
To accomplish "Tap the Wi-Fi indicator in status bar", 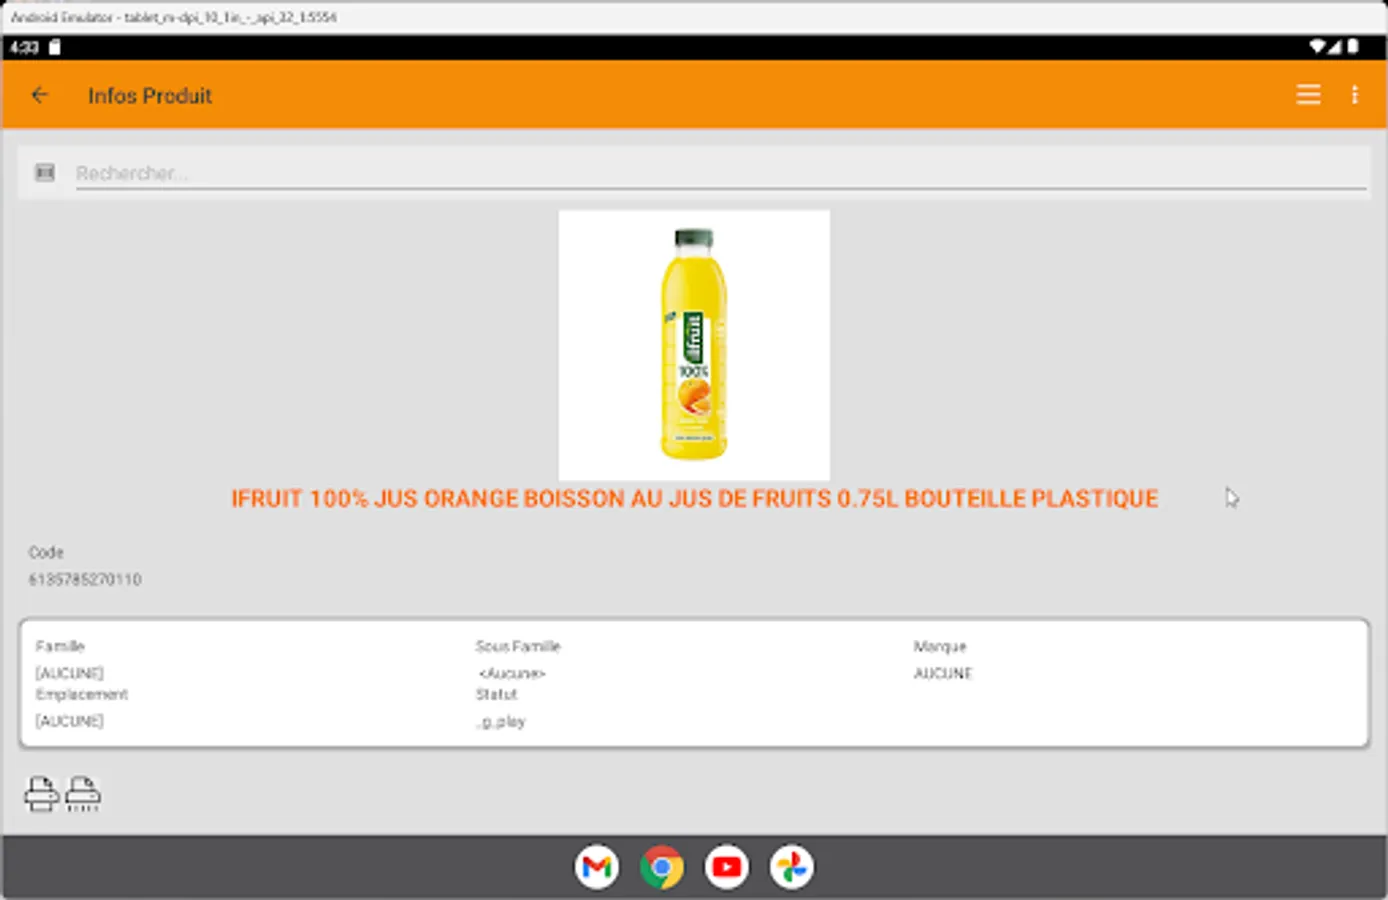I will (1318, 46).
